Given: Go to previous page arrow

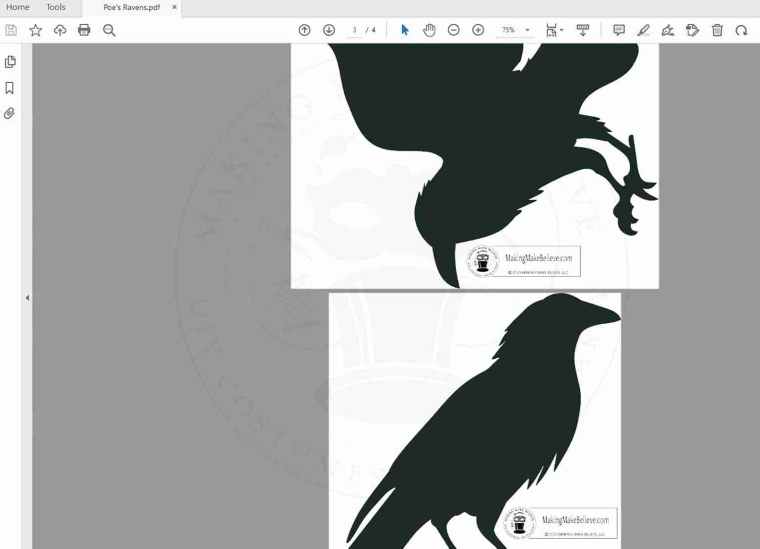Looking at the screenshot, I should (x=304, y=30).
